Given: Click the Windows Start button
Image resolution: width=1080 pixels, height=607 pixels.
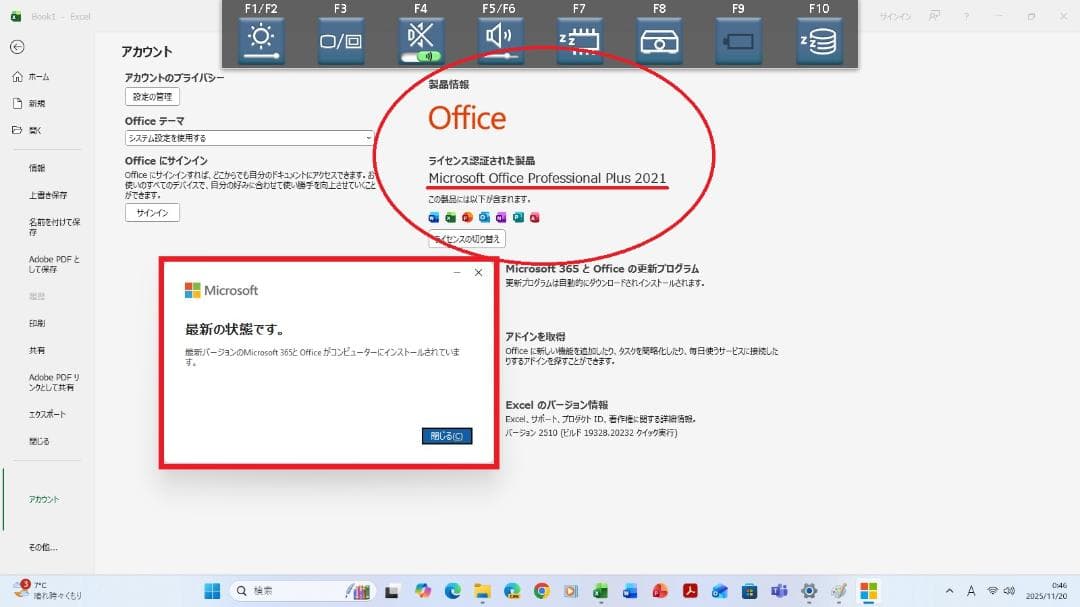Looking at the screenshot, I should click(x=212, y=590).
